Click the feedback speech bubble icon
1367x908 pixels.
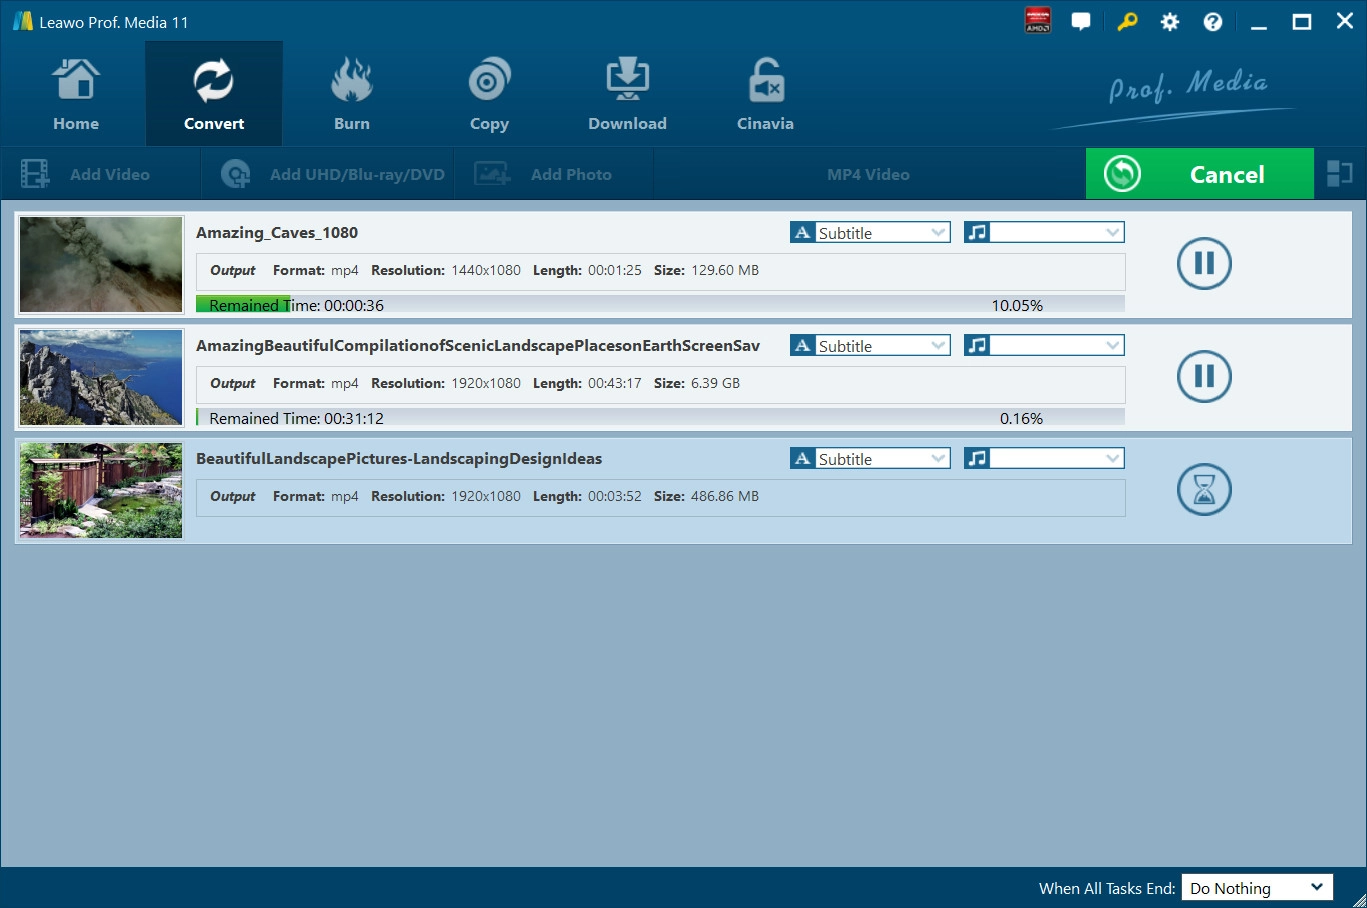[1081, 22]
